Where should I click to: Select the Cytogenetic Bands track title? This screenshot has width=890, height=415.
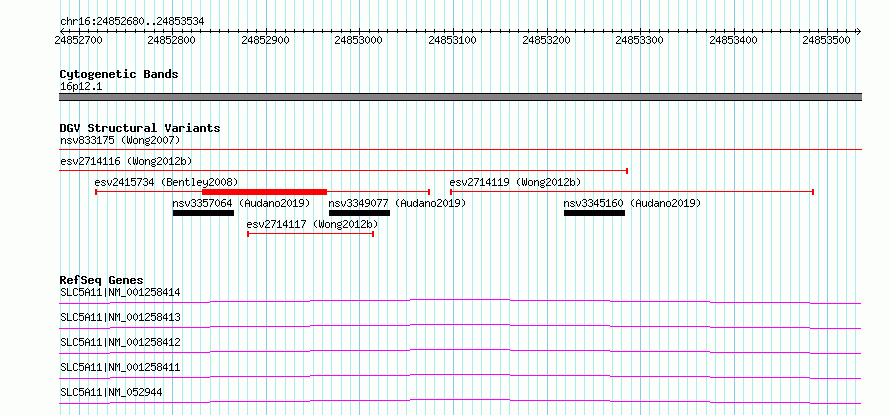[119, 74]
